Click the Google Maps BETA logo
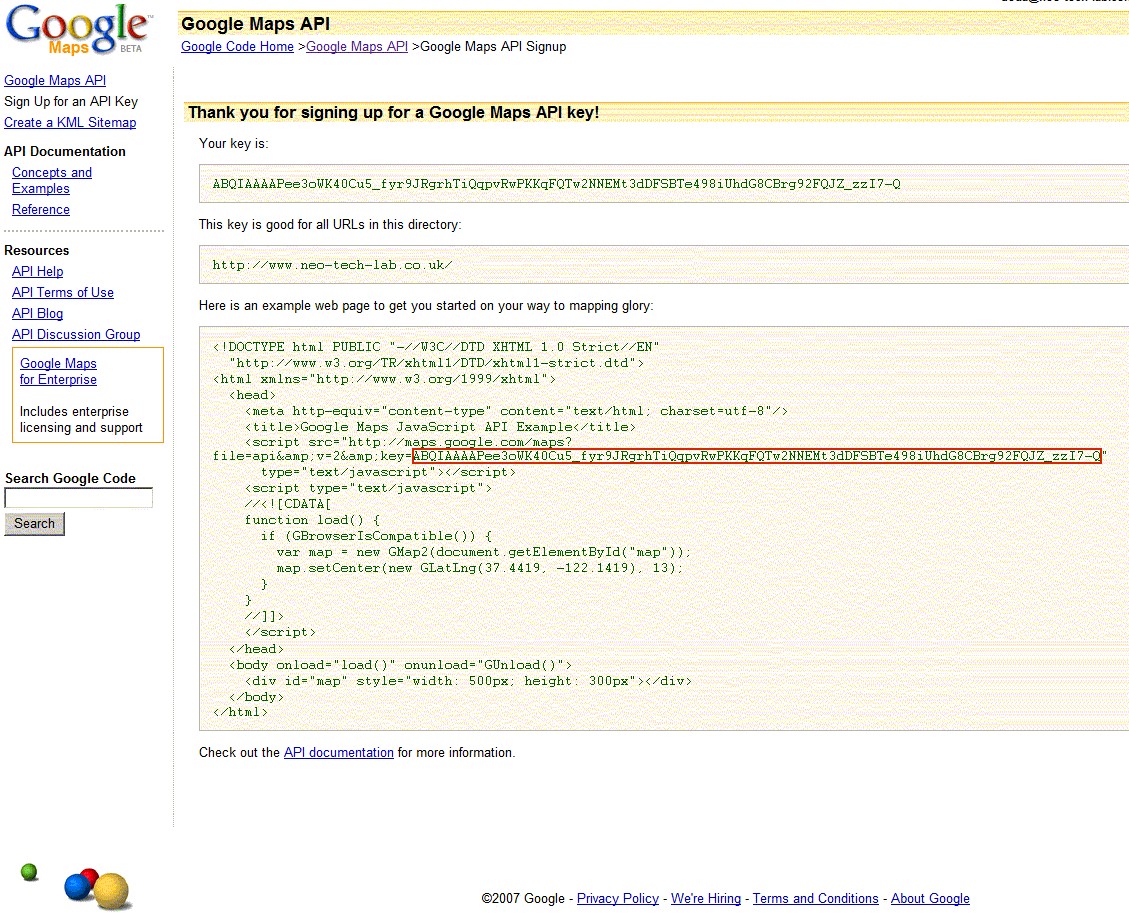This screenshot has height=914, width=1129. tap(78, 29)
